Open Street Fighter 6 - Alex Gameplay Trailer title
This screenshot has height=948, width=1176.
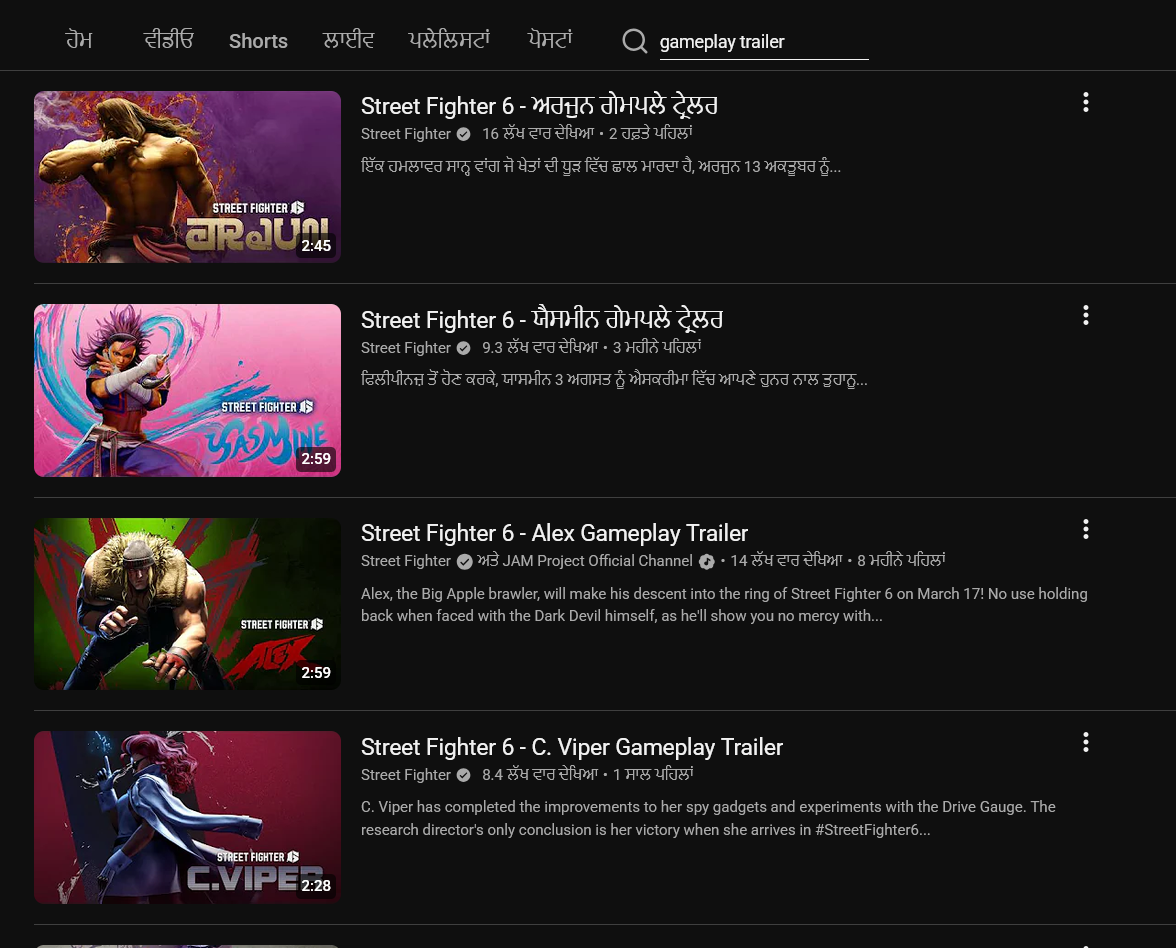[554, 533]
